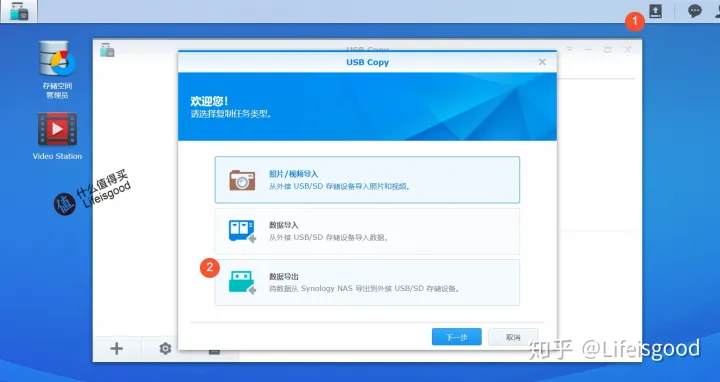Open the upload queue icon in top bar
This screenshot has height=382, width=720.
click(x=655, y=11)
